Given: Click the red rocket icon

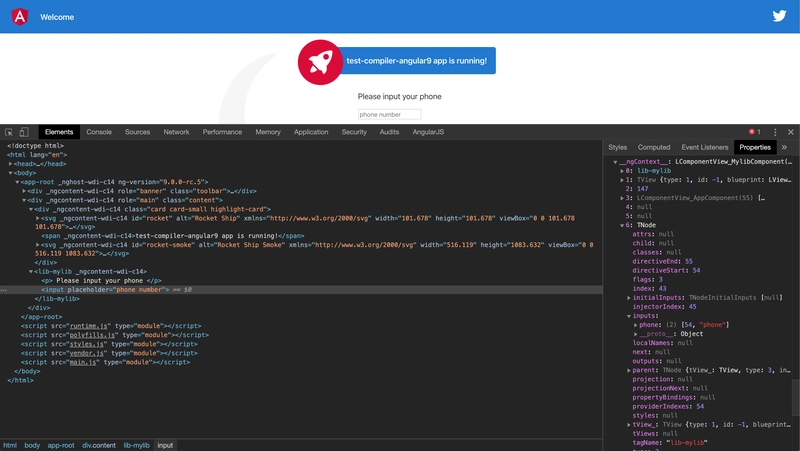Looking at the screenshot, I should [x=320, y=62].
